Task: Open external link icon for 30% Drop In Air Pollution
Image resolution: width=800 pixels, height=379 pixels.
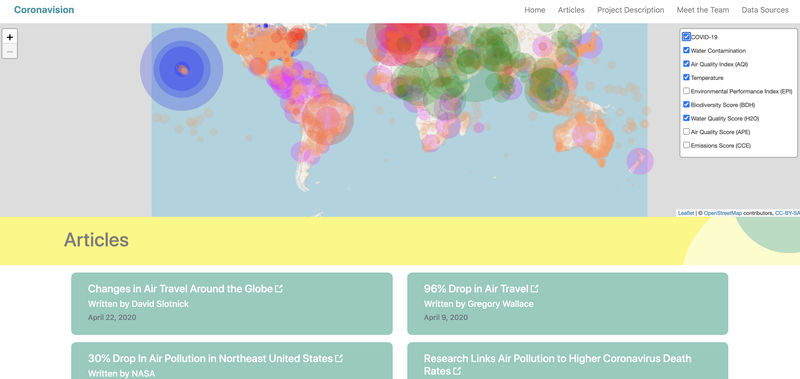Action: (339, 359)
